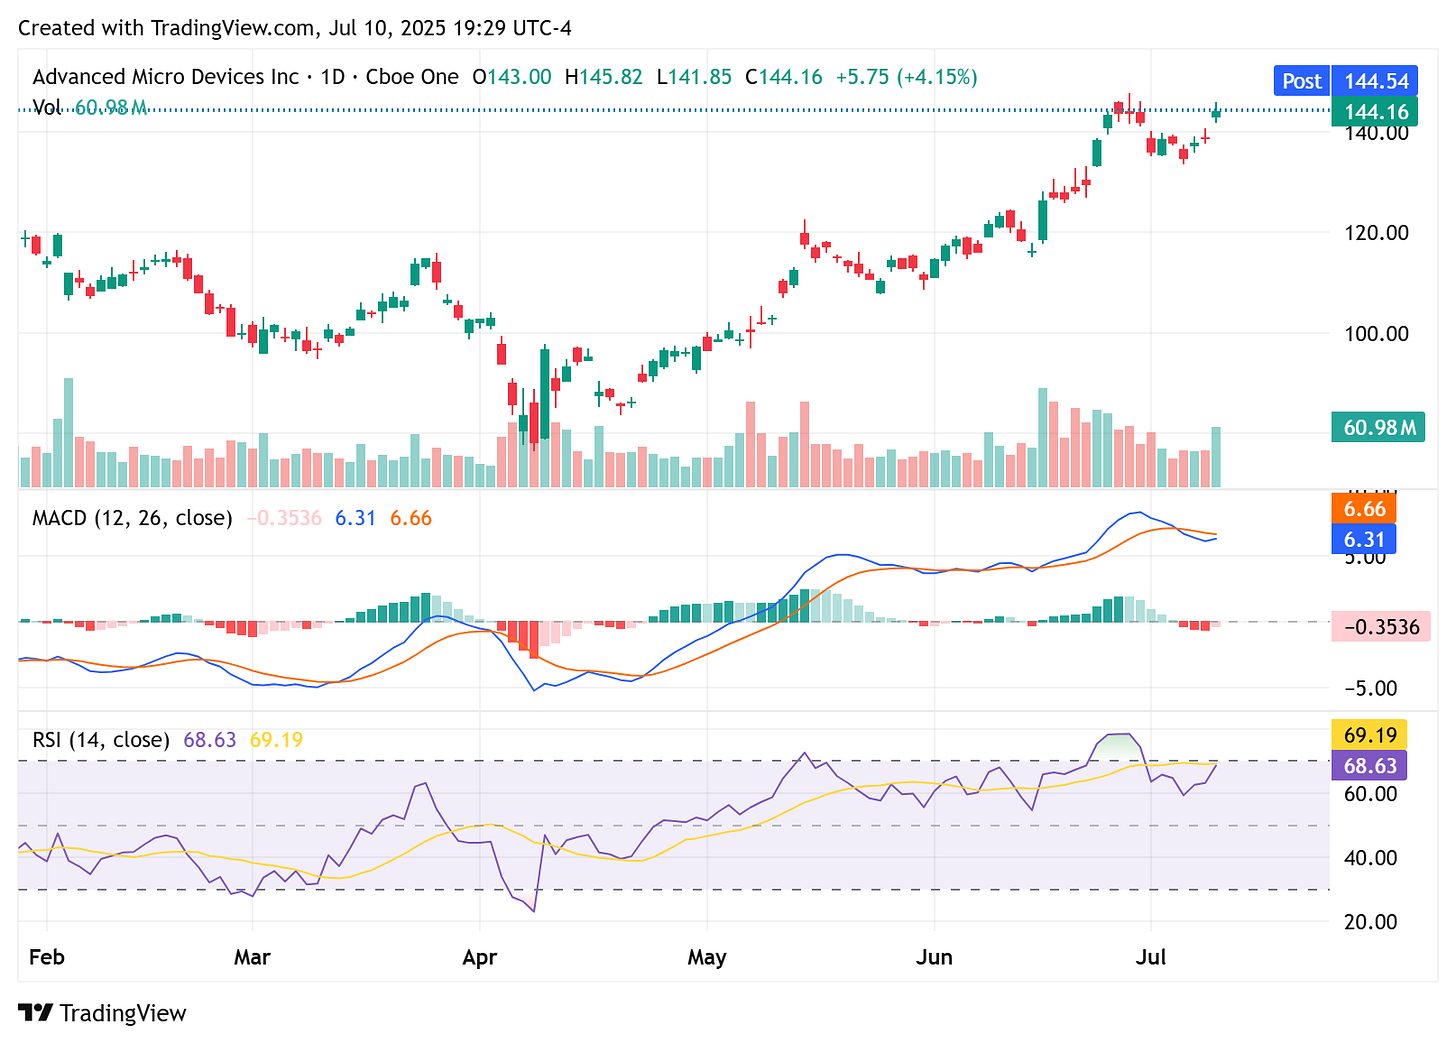Viewport: 1456px width, 1045px height.
Task: Select the 60.98M volume value label
Action: (x=1378, y=426)
